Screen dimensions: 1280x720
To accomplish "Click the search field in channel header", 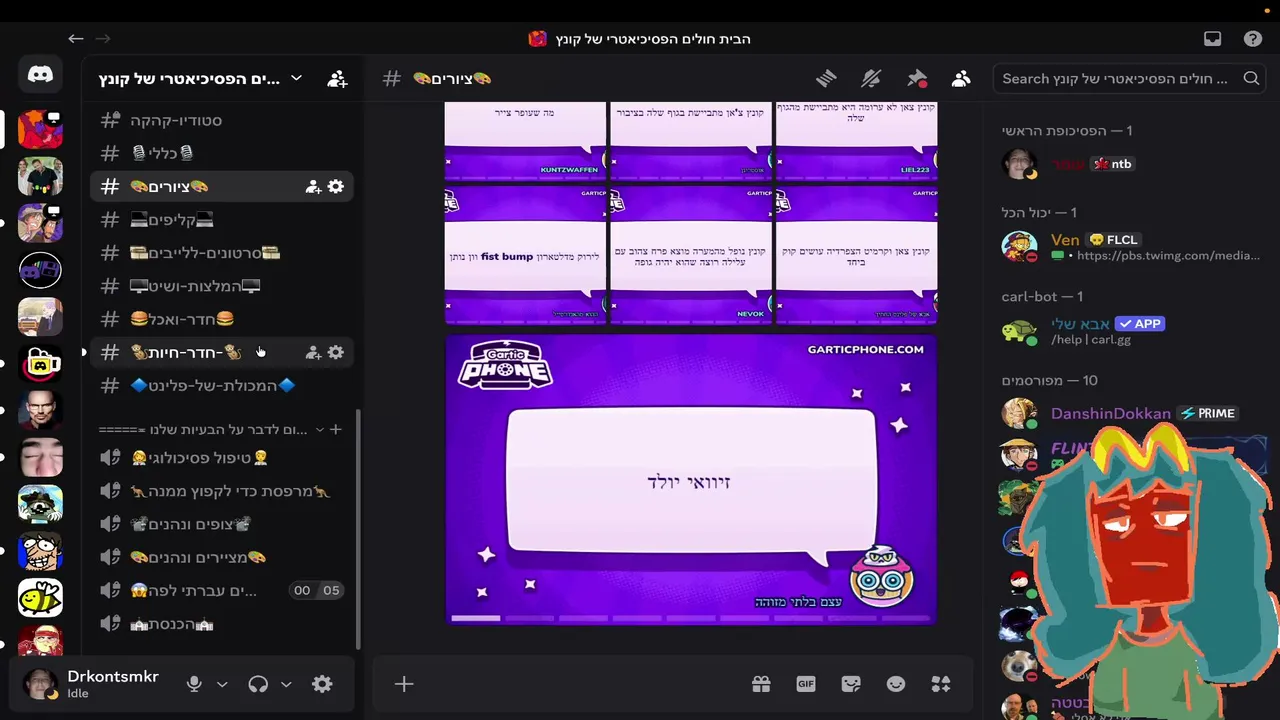I will (x=1129, y=78).
